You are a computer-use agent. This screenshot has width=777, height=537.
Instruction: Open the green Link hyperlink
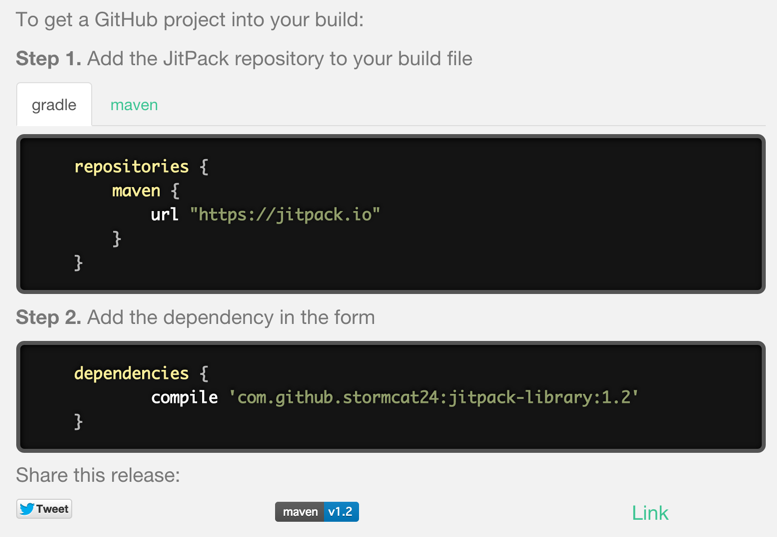pos(650,513)
